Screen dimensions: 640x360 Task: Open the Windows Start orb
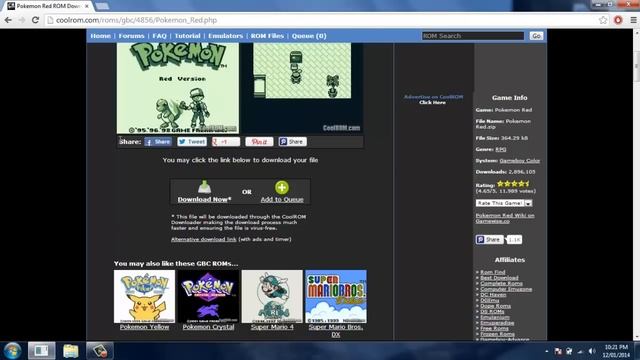[x=12, y=351]
